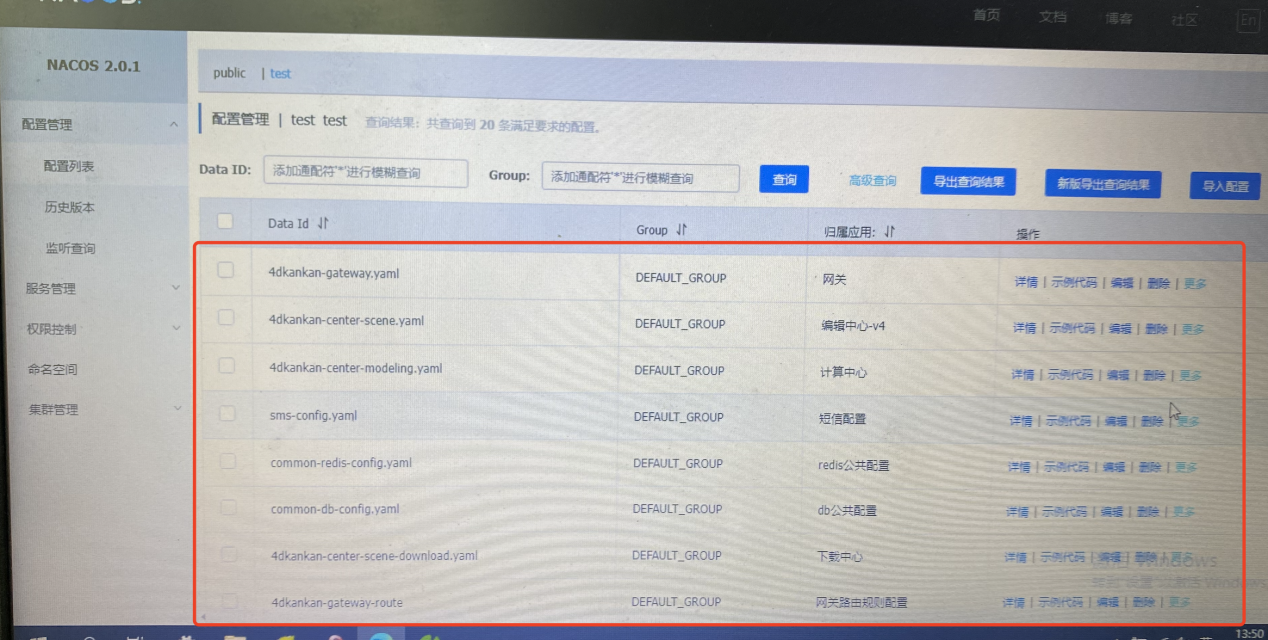This screenshot has width=1268, height=640.
Task: Focus the Data ID search input field
Action: pyautogui.click(x=366, y=173)
